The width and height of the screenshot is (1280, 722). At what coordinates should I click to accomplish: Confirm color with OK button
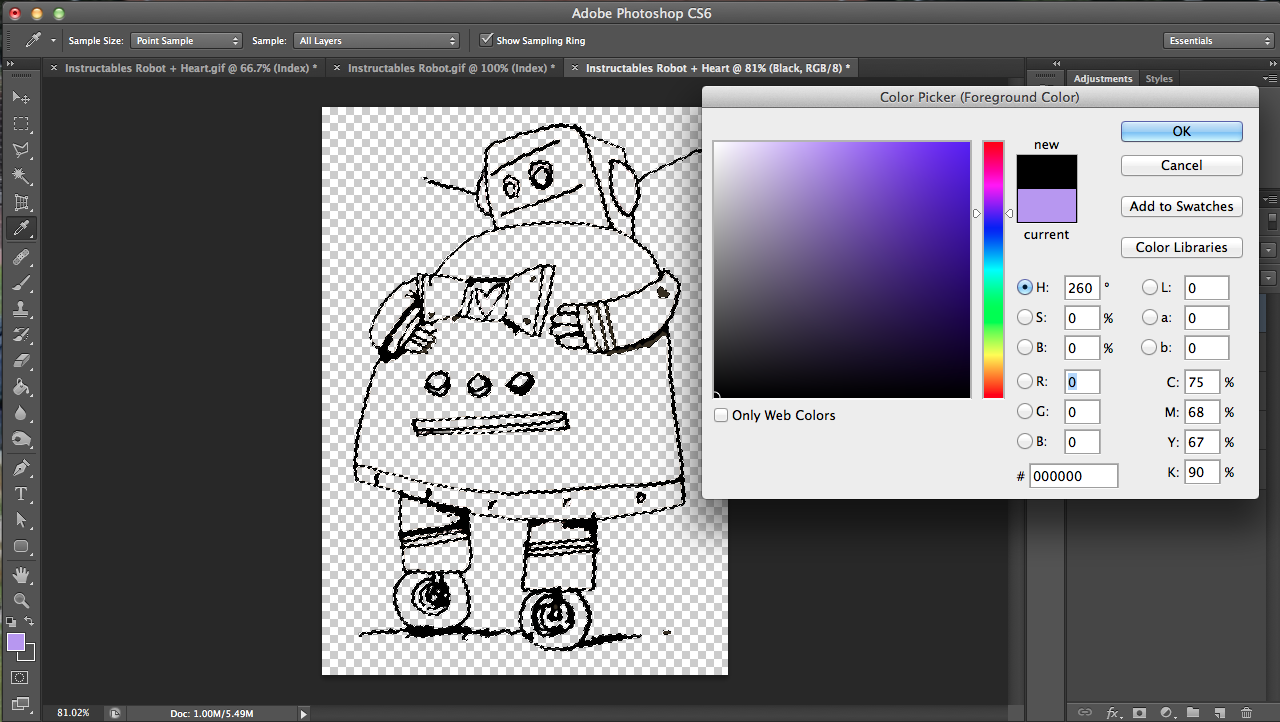(x=1181, y=131)
